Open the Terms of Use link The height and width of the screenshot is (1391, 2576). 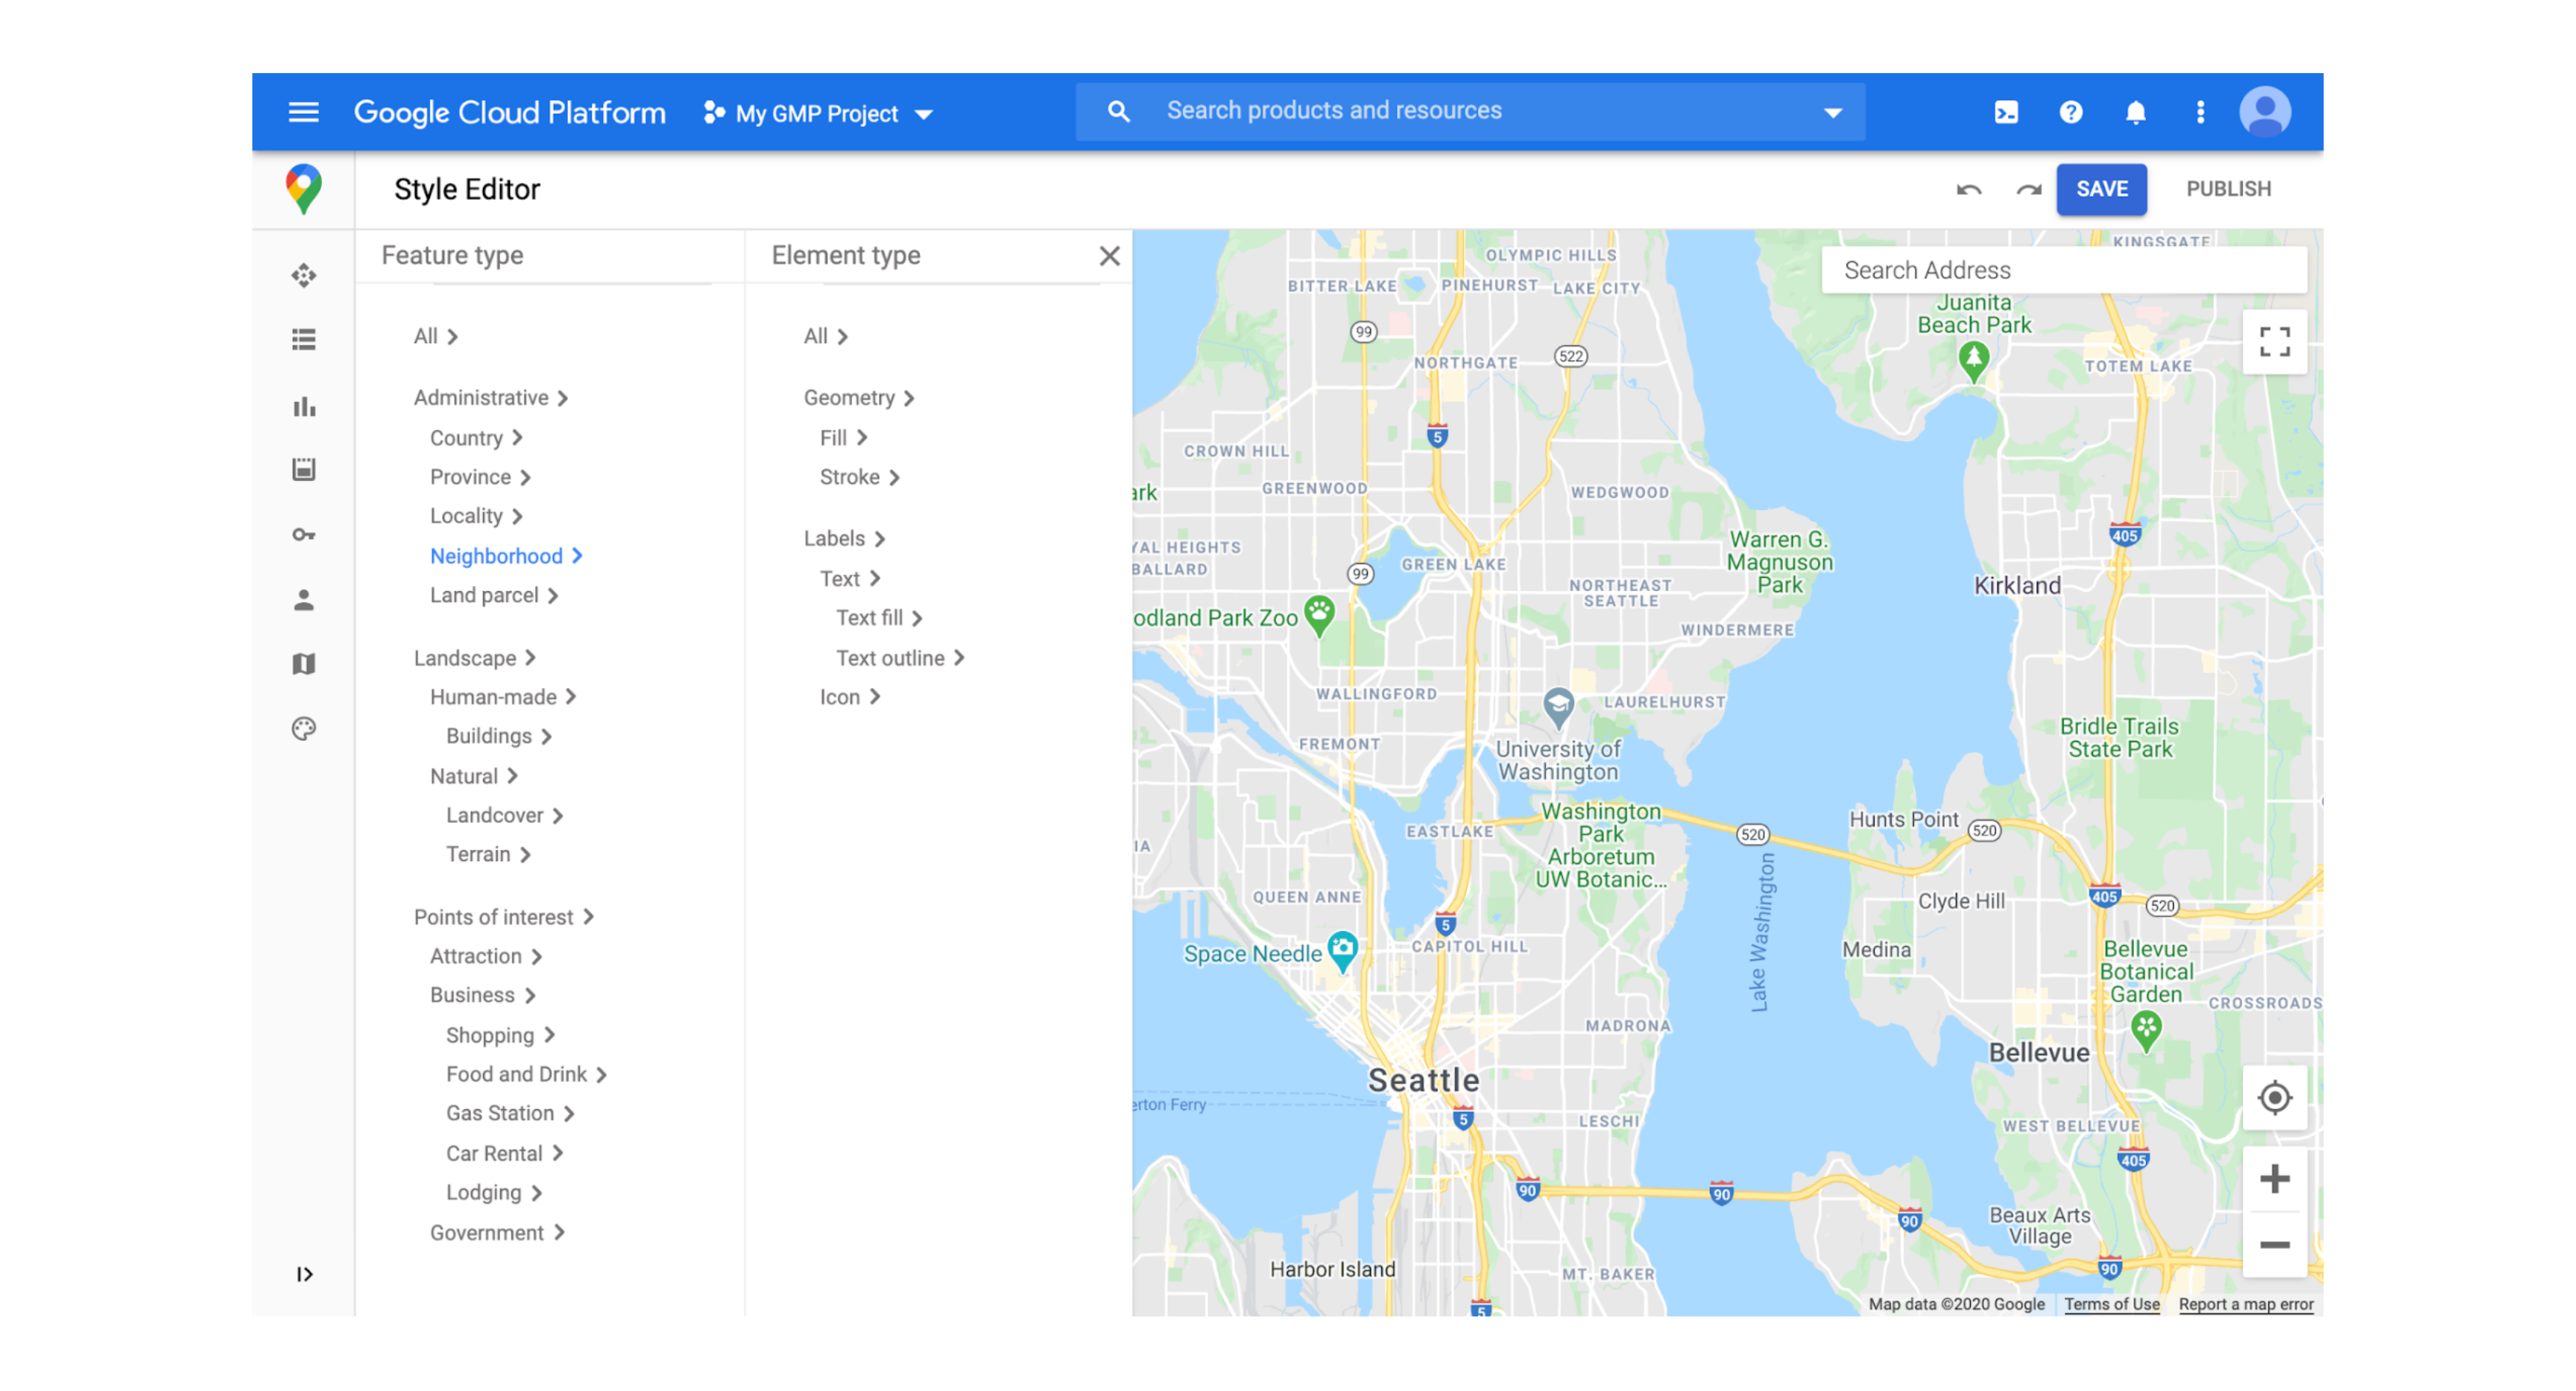[2111, 1304]
